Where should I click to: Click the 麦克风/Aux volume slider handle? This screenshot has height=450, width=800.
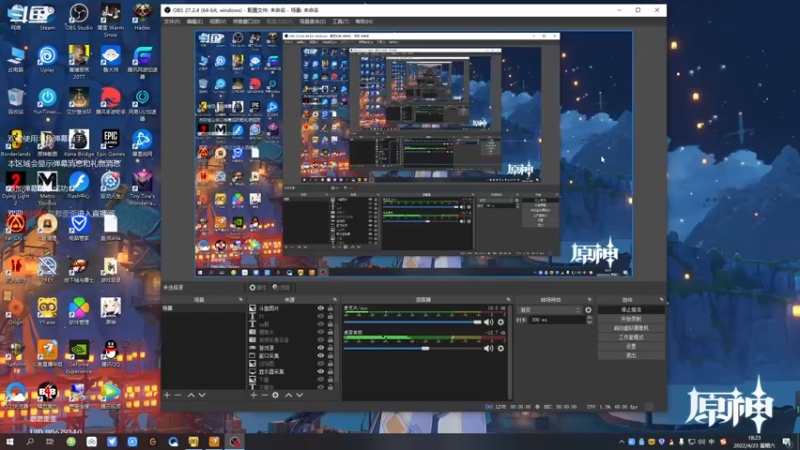click(477, 322)
